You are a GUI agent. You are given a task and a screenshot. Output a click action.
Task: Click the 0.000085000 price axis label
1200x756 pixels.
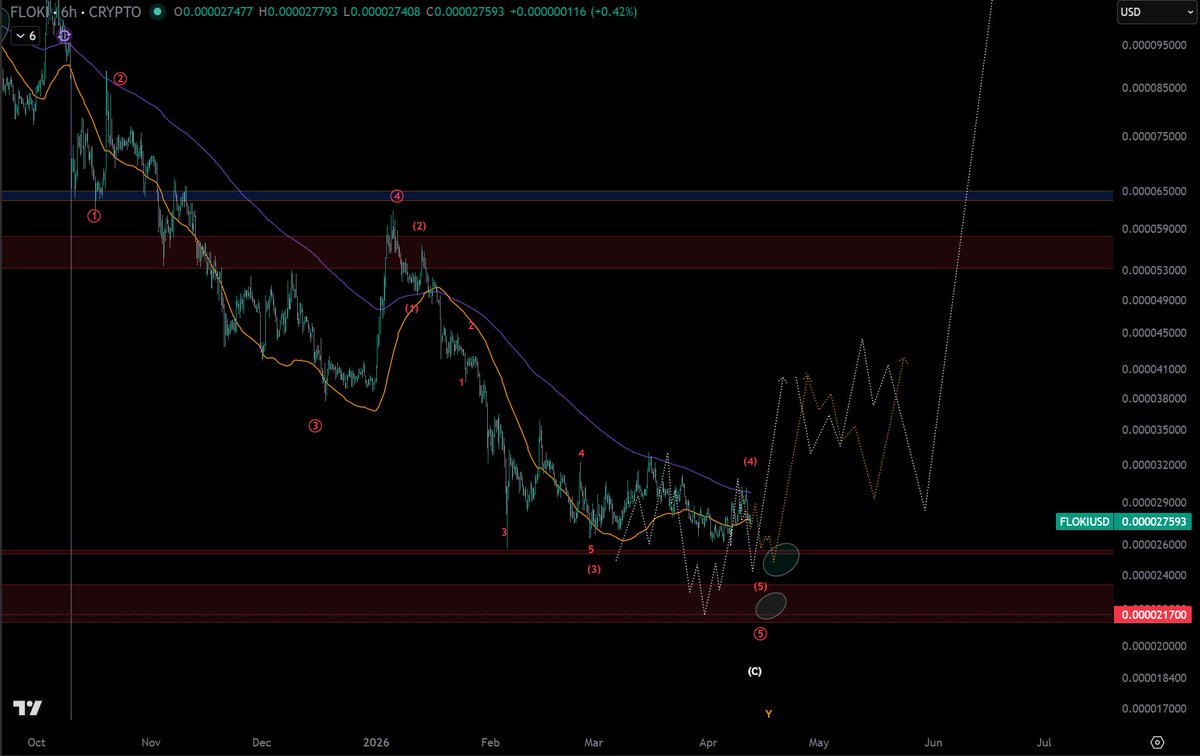click(1154, 88)
